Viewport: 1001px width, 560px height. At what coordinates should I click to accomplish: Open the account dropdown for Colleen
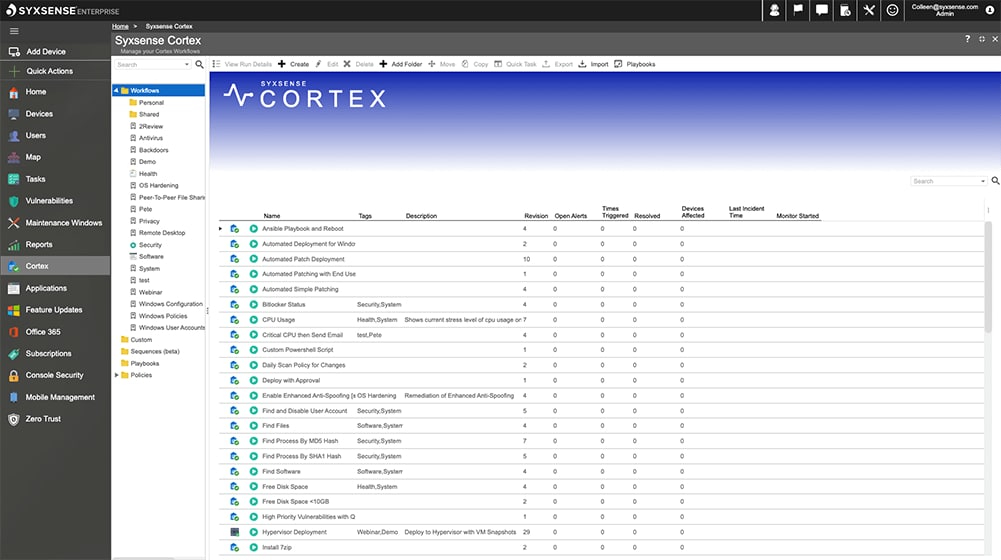point(990,10)
